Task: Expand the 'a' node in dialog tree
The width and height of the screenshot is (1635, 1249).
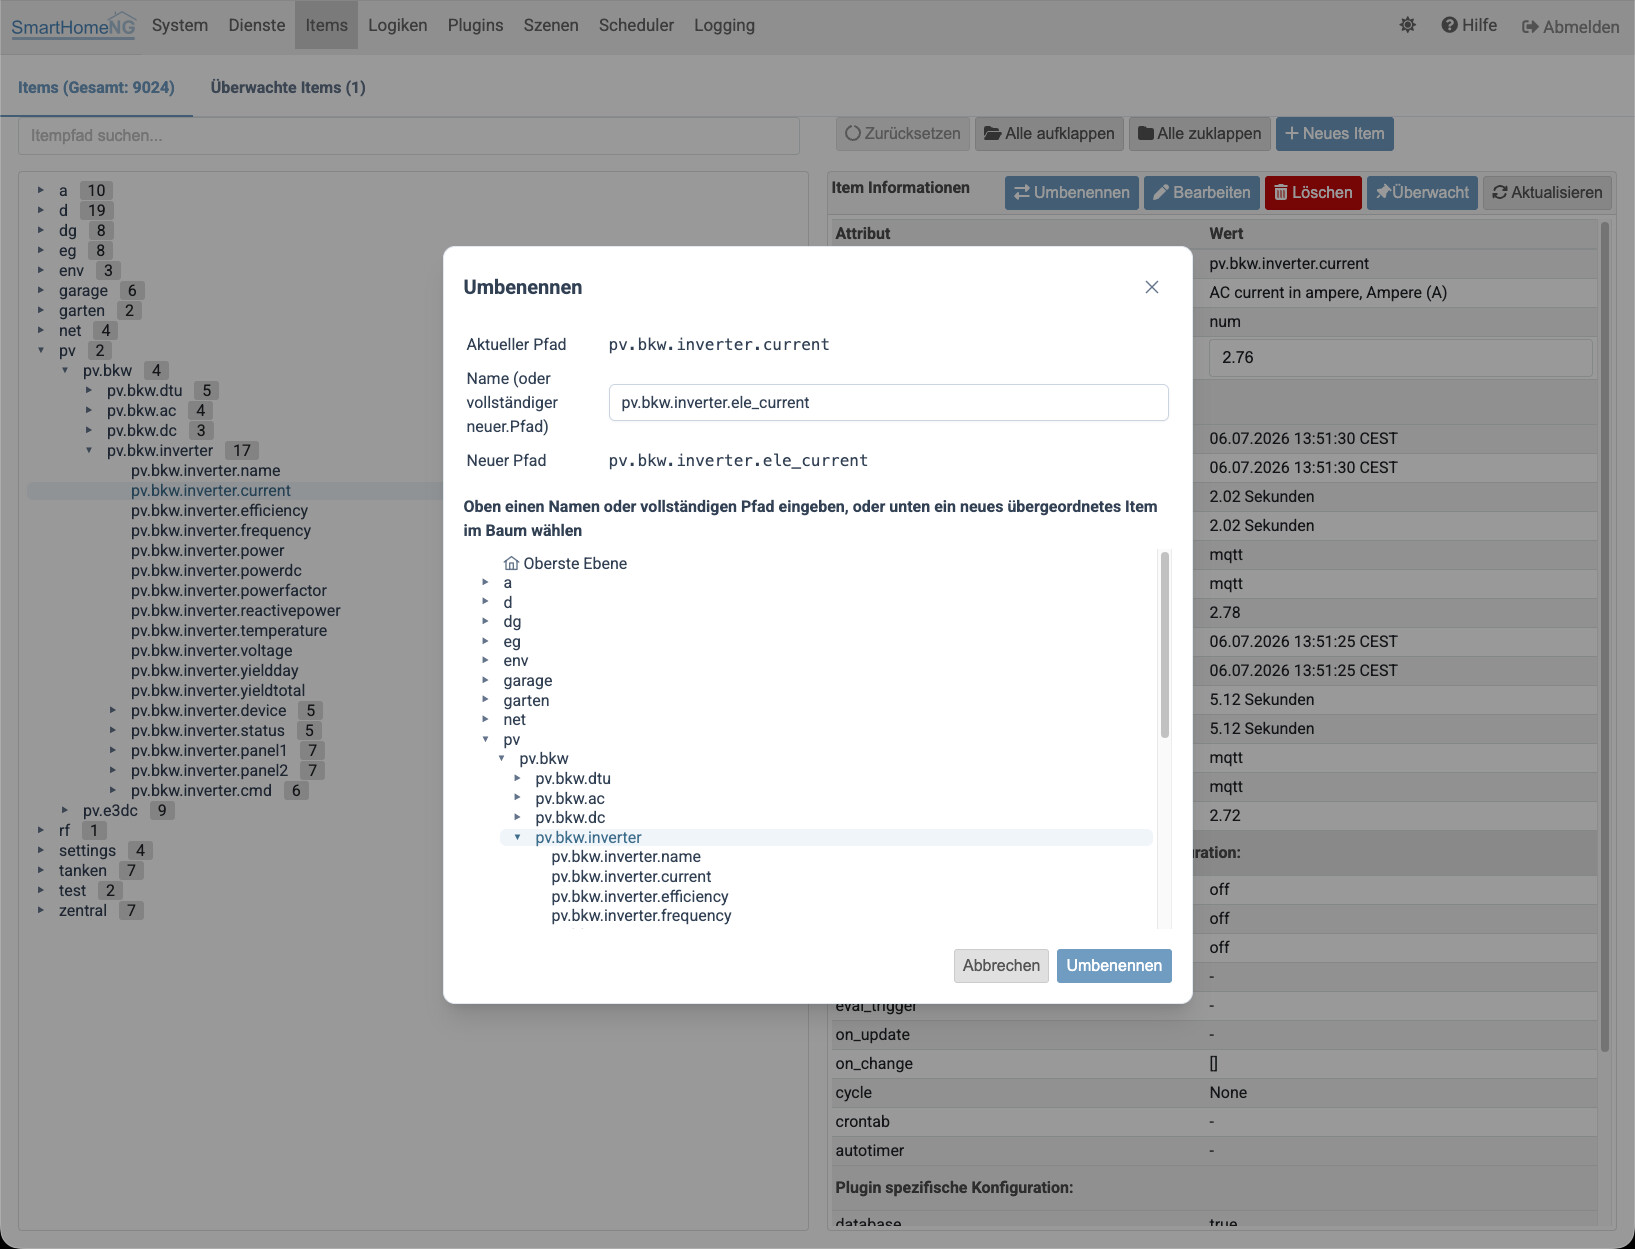Action: click(x=486, y=582)
